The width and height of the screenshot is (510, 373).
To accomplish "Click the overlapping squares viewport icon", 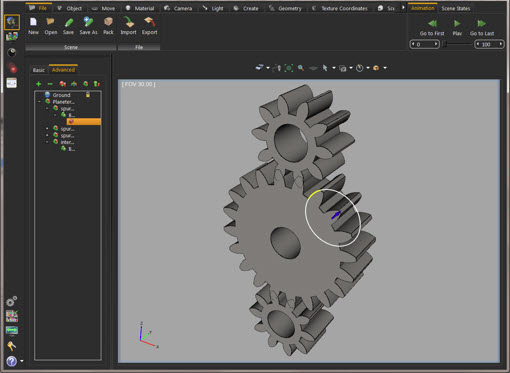I will (342, 68).
